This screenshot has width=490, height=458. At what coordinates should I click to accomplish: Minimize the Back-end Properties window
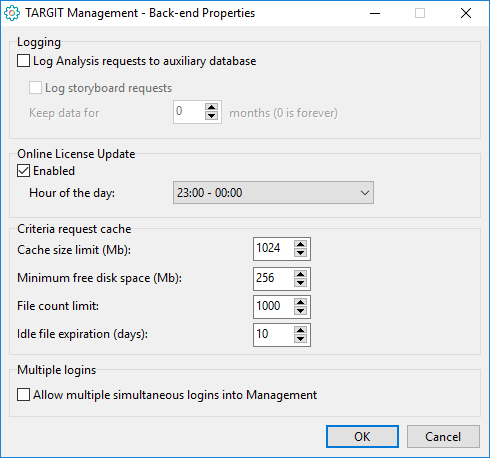tap(375, 13)
